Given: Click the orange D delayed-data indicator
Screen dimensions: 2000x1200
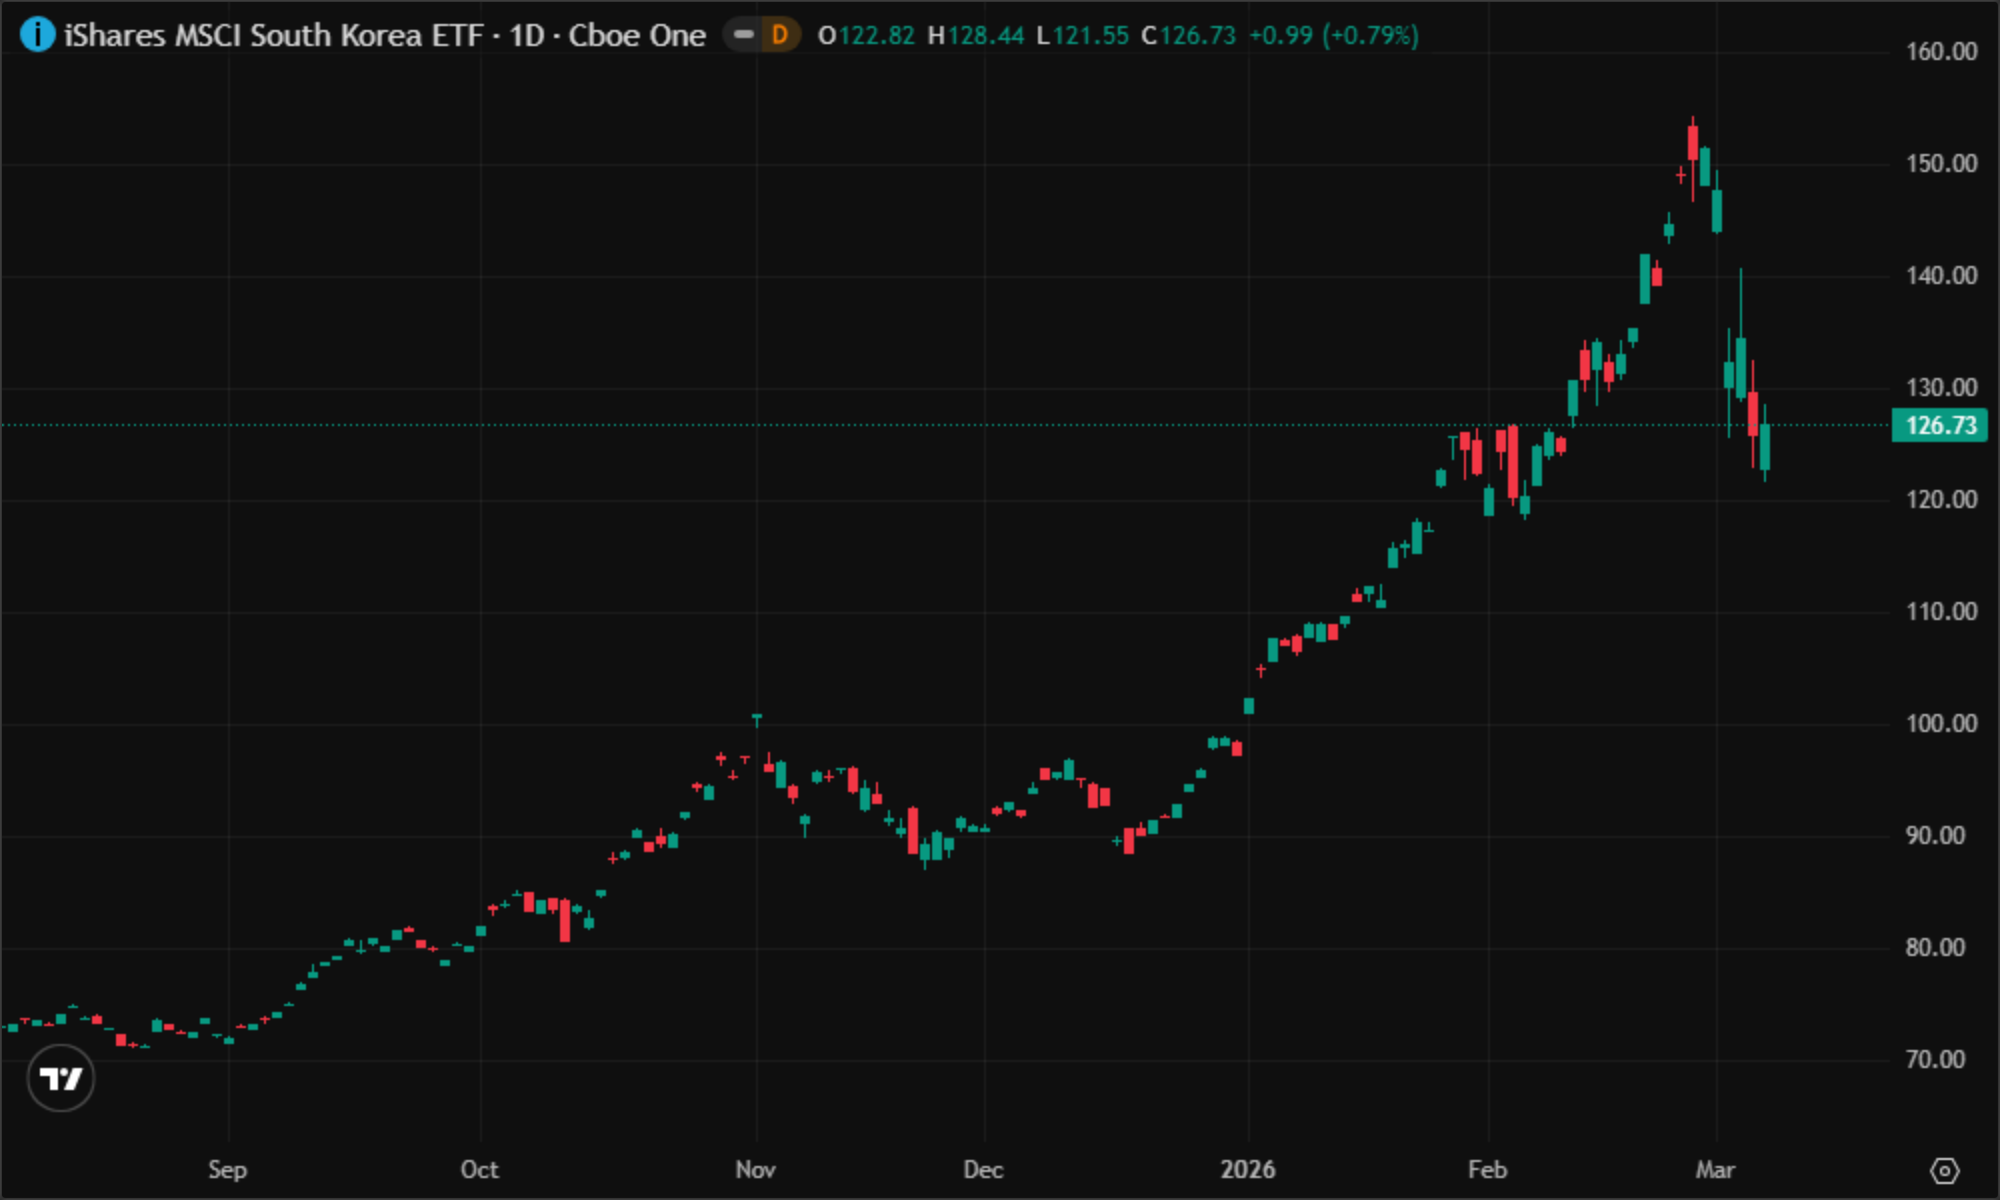Looking at the screenshot, I should click(x=780, y=35).
